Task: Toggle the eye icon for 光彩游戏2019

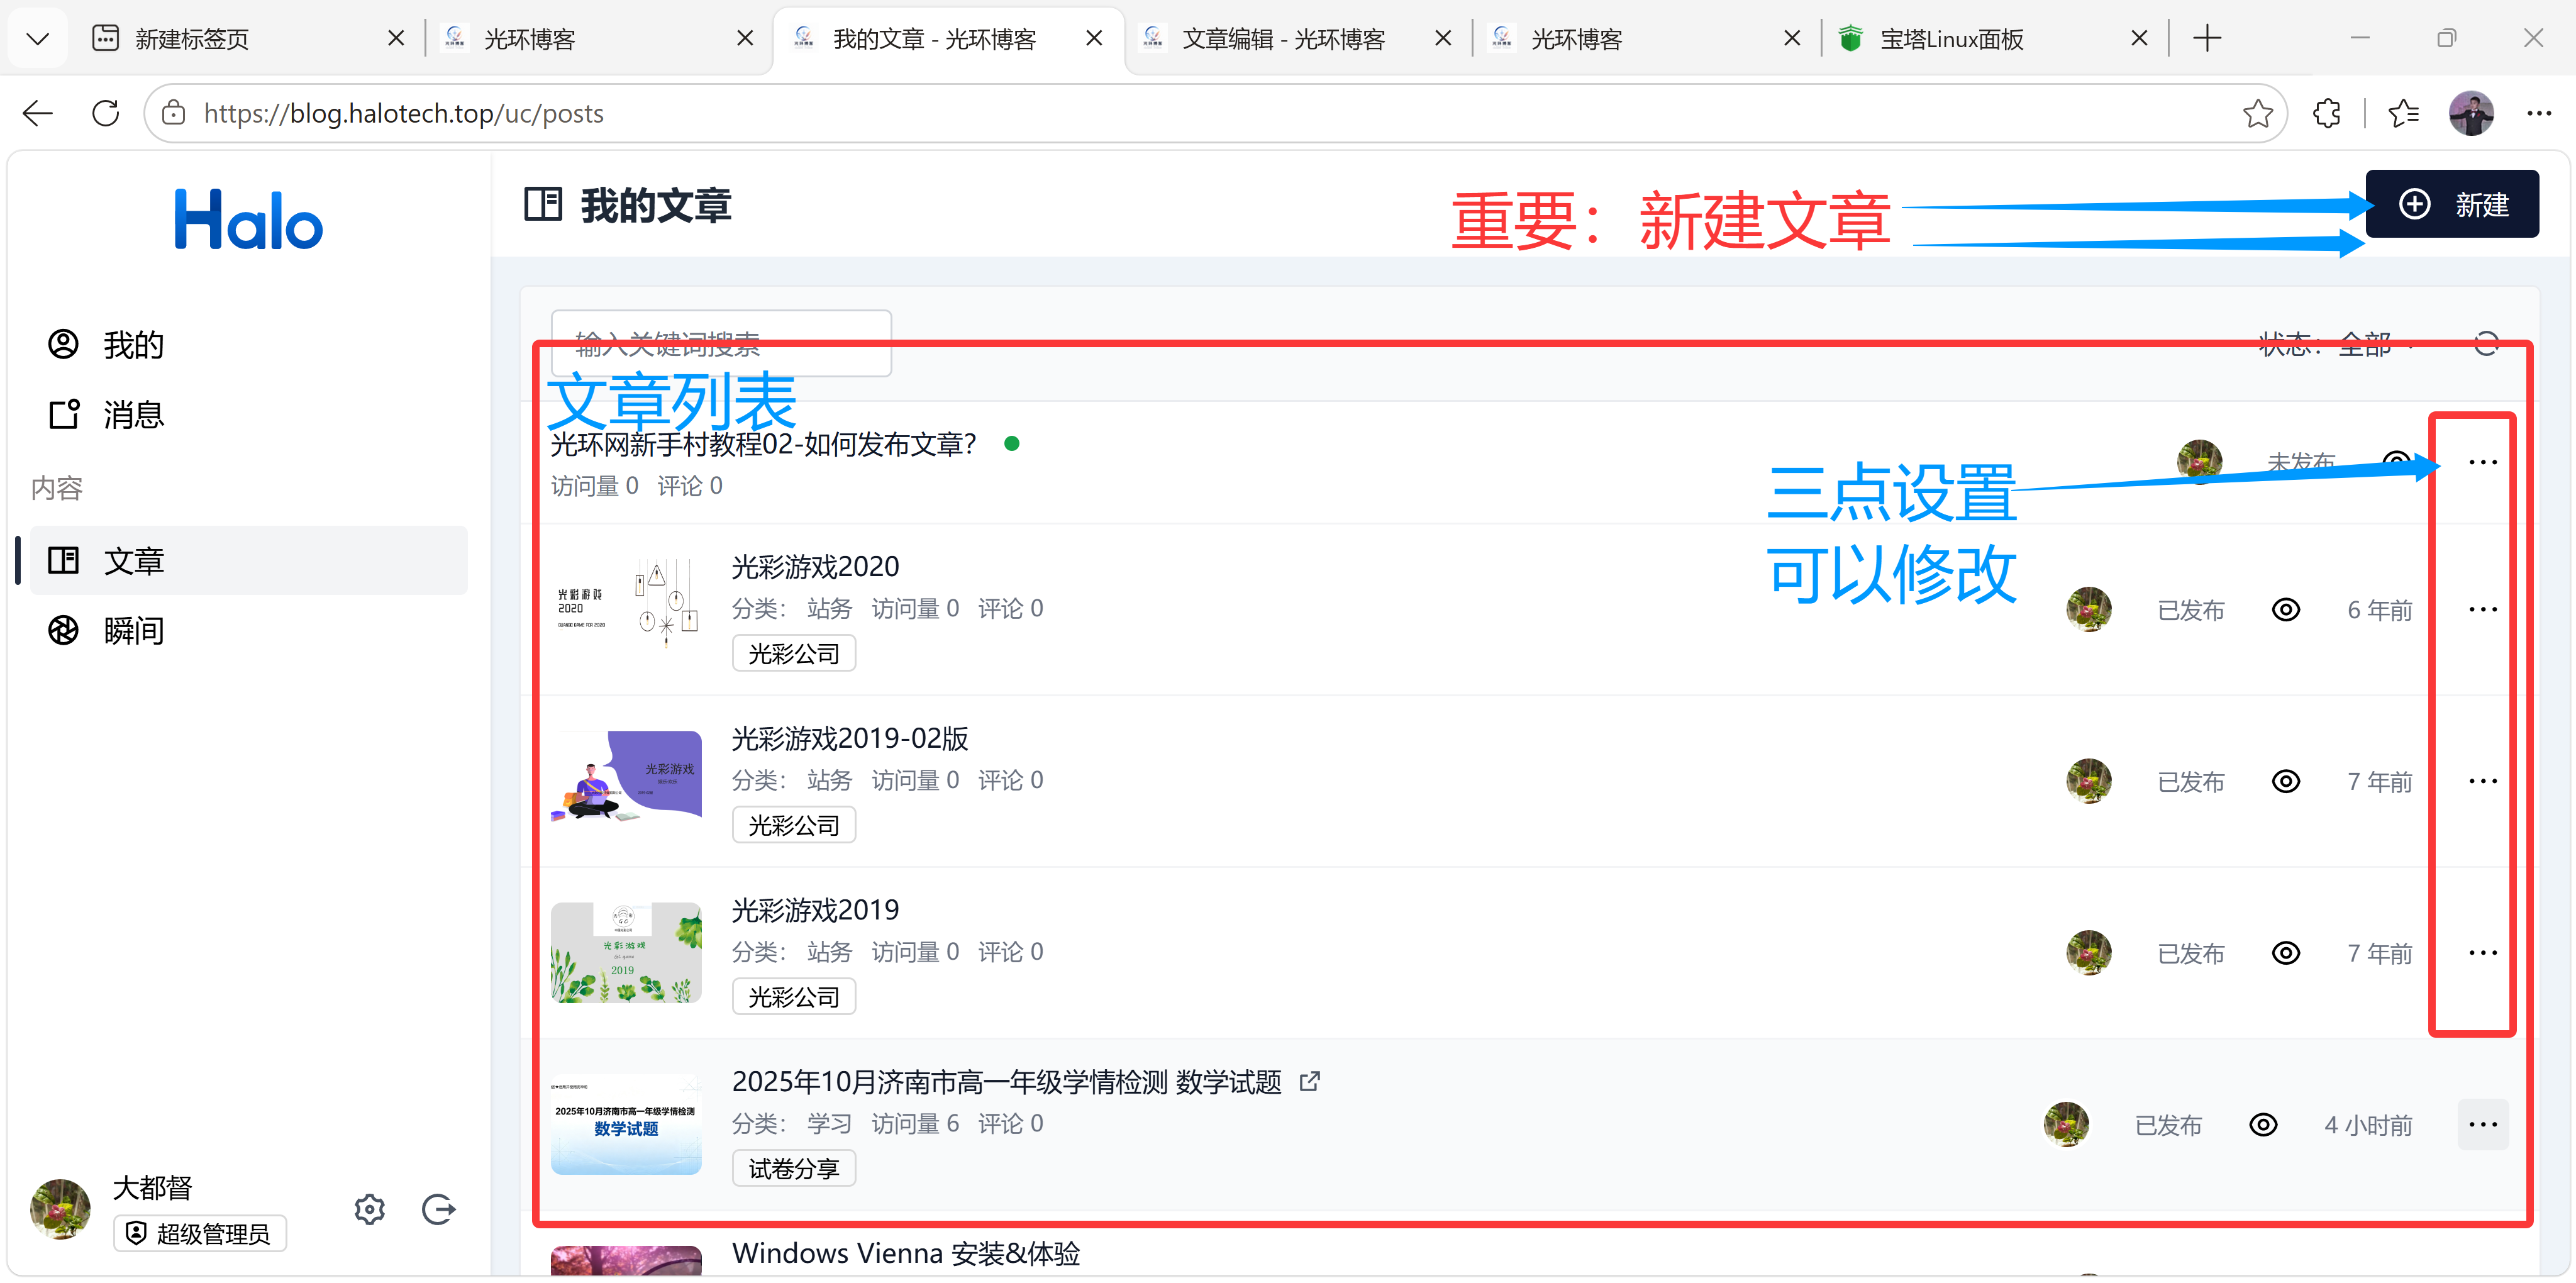Action: pos(2286,953)
